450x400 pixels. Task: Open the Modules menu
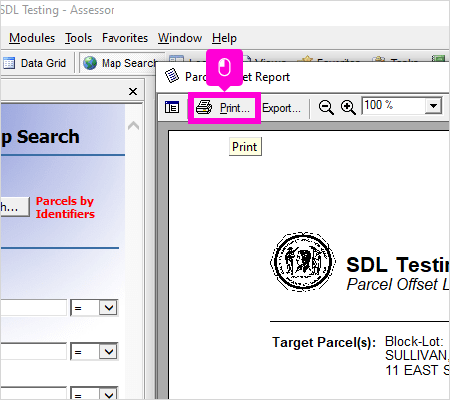tap(32, 38)
